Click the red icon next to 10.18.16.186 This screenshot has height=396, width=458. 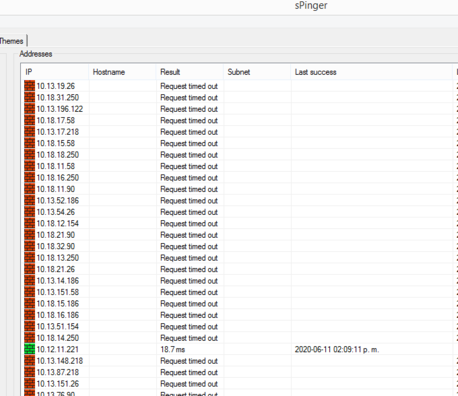coord(29,315)
